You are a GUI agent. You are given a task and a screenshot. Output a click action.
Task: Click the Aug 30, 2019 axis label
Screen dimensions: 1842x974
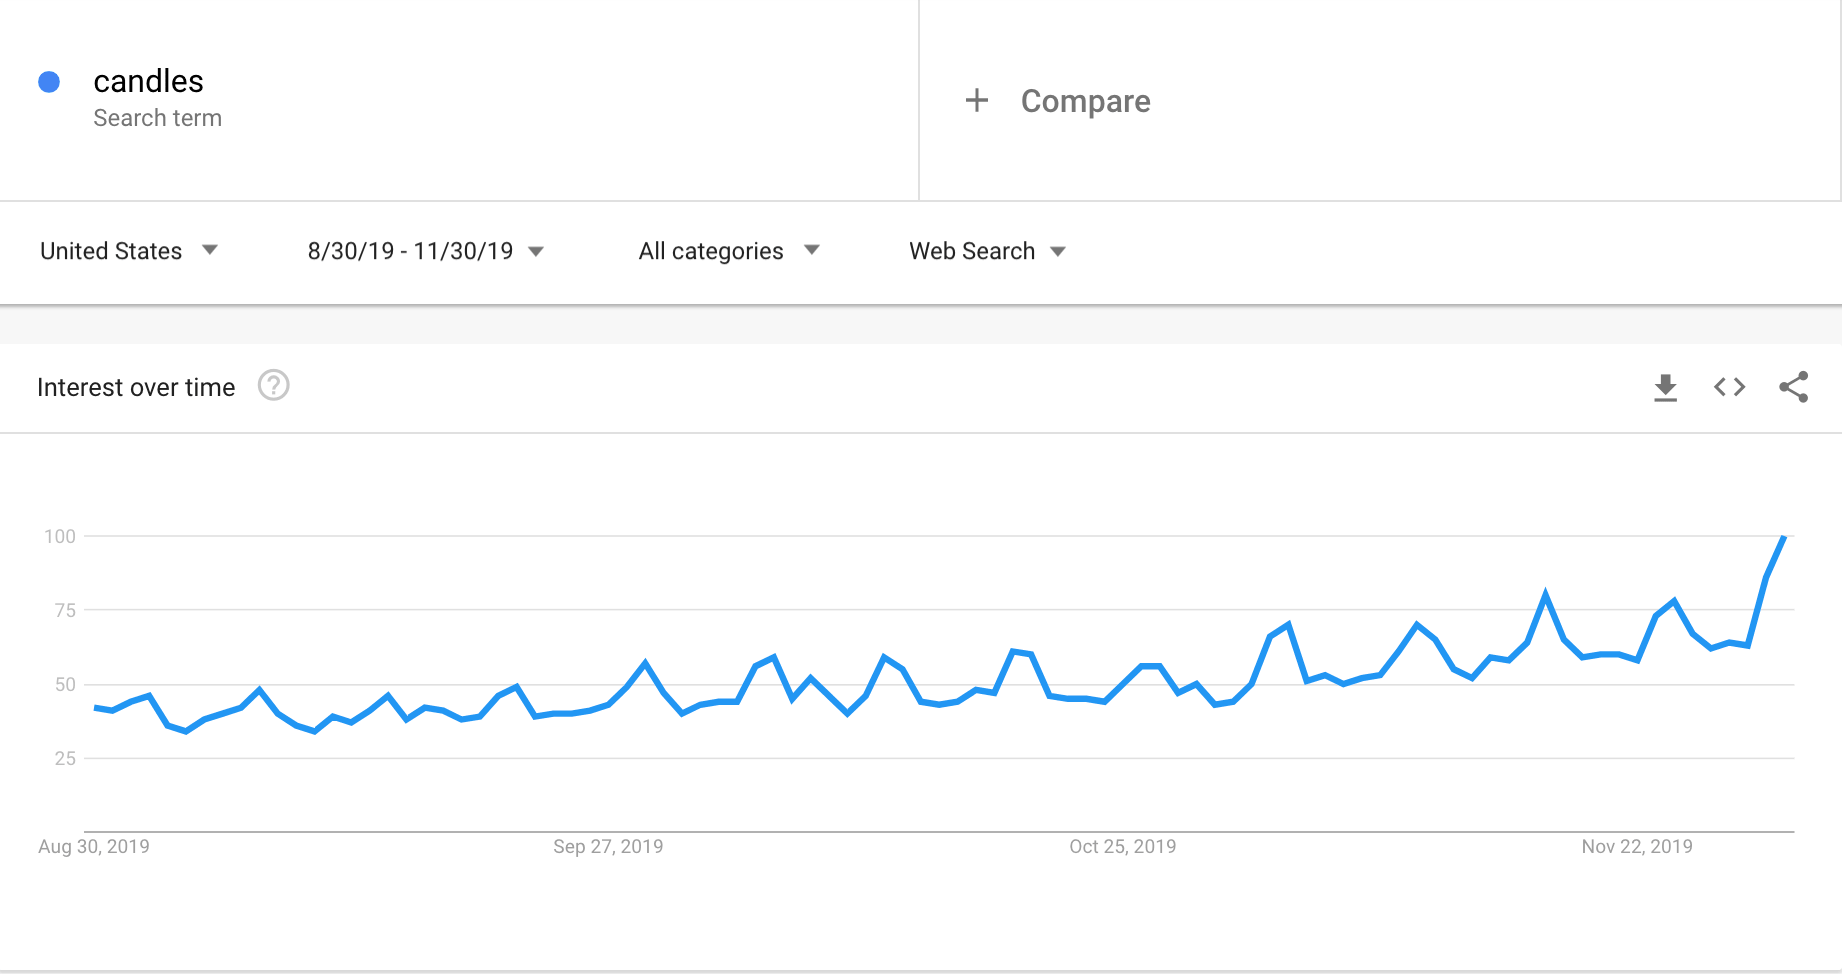(94, 846)
